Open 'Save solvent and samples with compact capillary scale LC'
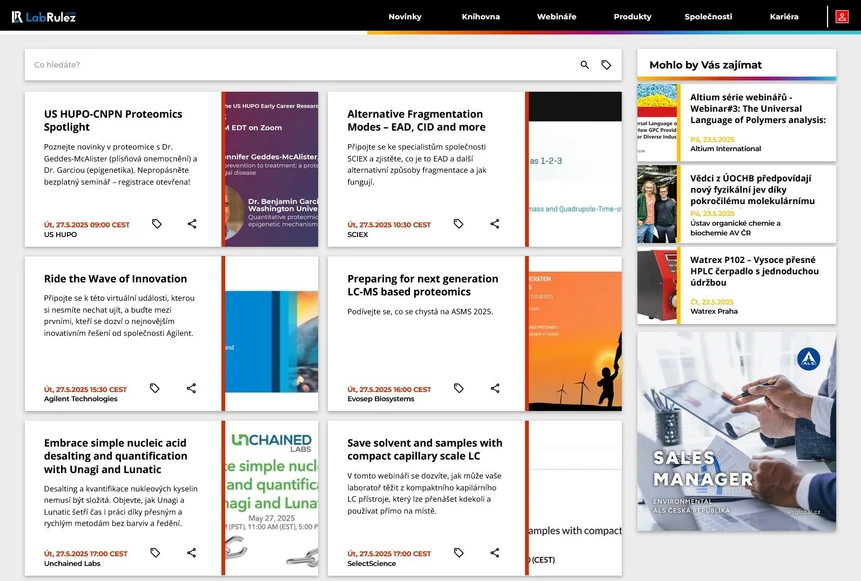Screen dimensions: 861x581 pyautogui.click(x=424, y=449)
